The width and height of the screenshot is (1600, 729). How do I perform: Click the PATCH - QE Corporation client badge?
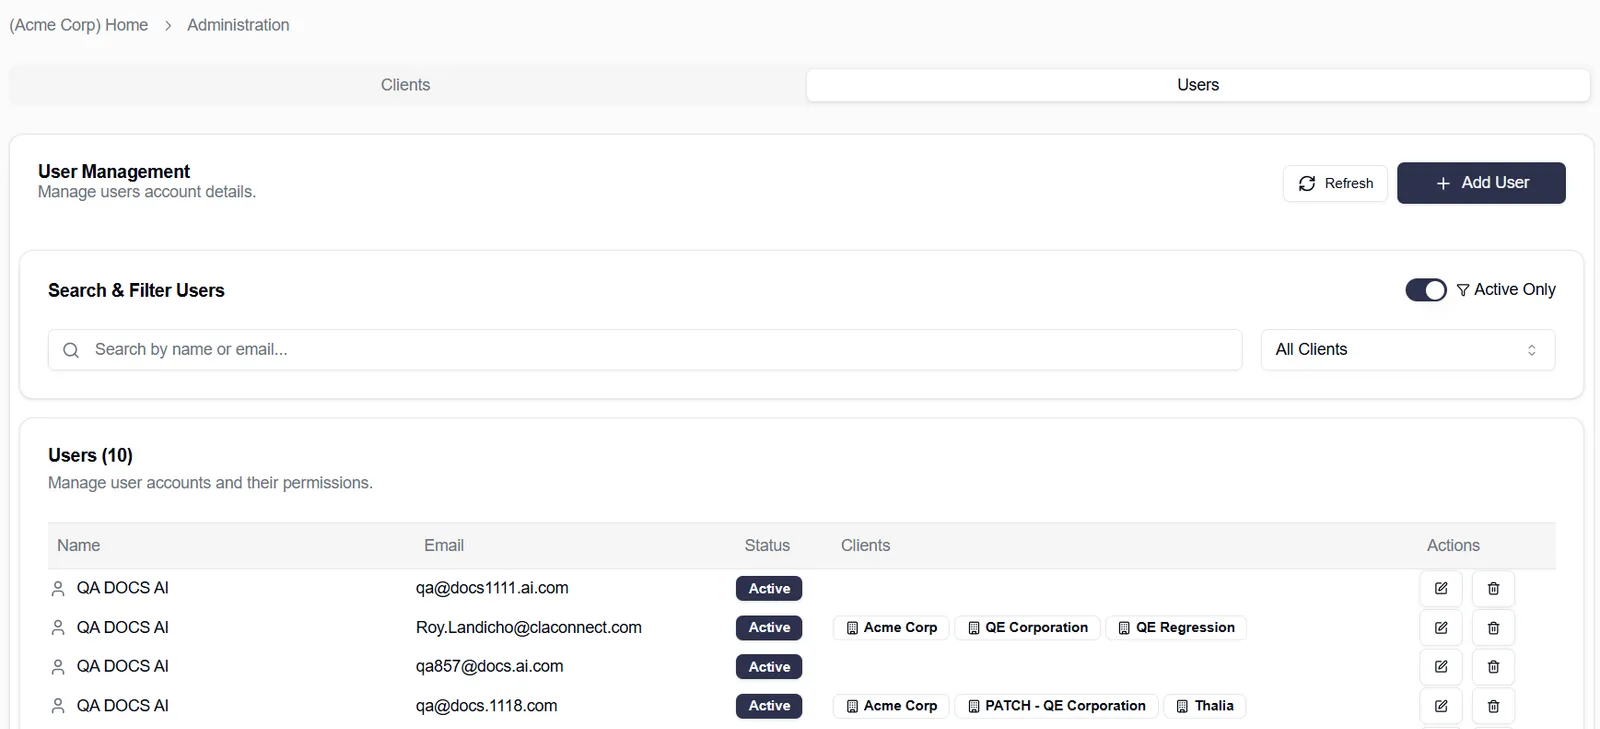point(1056,706)
